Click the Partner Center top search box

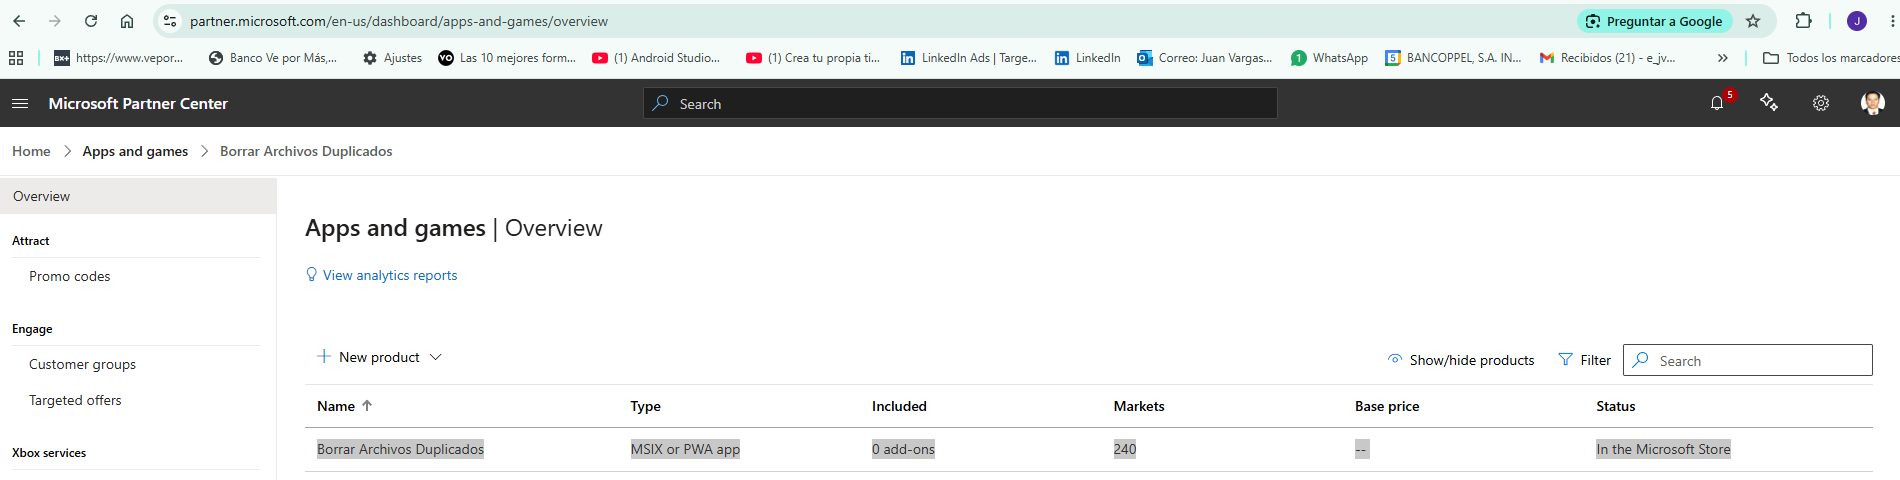point(960,103)
